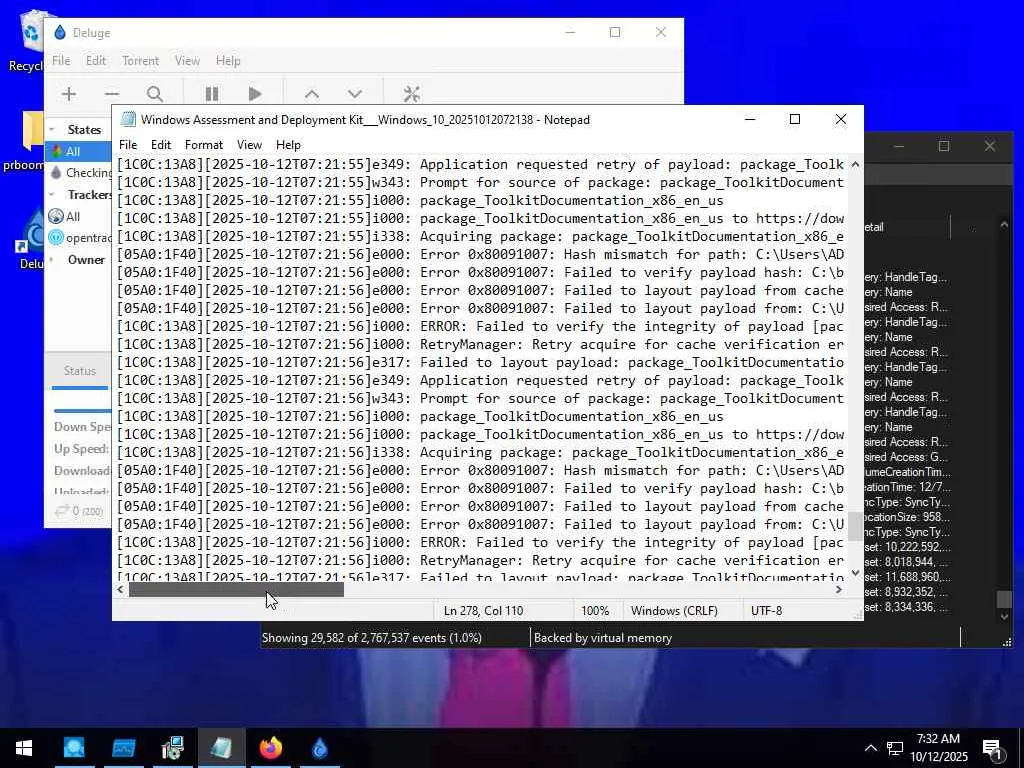1024x768 pixels.
Task: Select Deluge desktop shortcut icon
Action: click(29, 238)
